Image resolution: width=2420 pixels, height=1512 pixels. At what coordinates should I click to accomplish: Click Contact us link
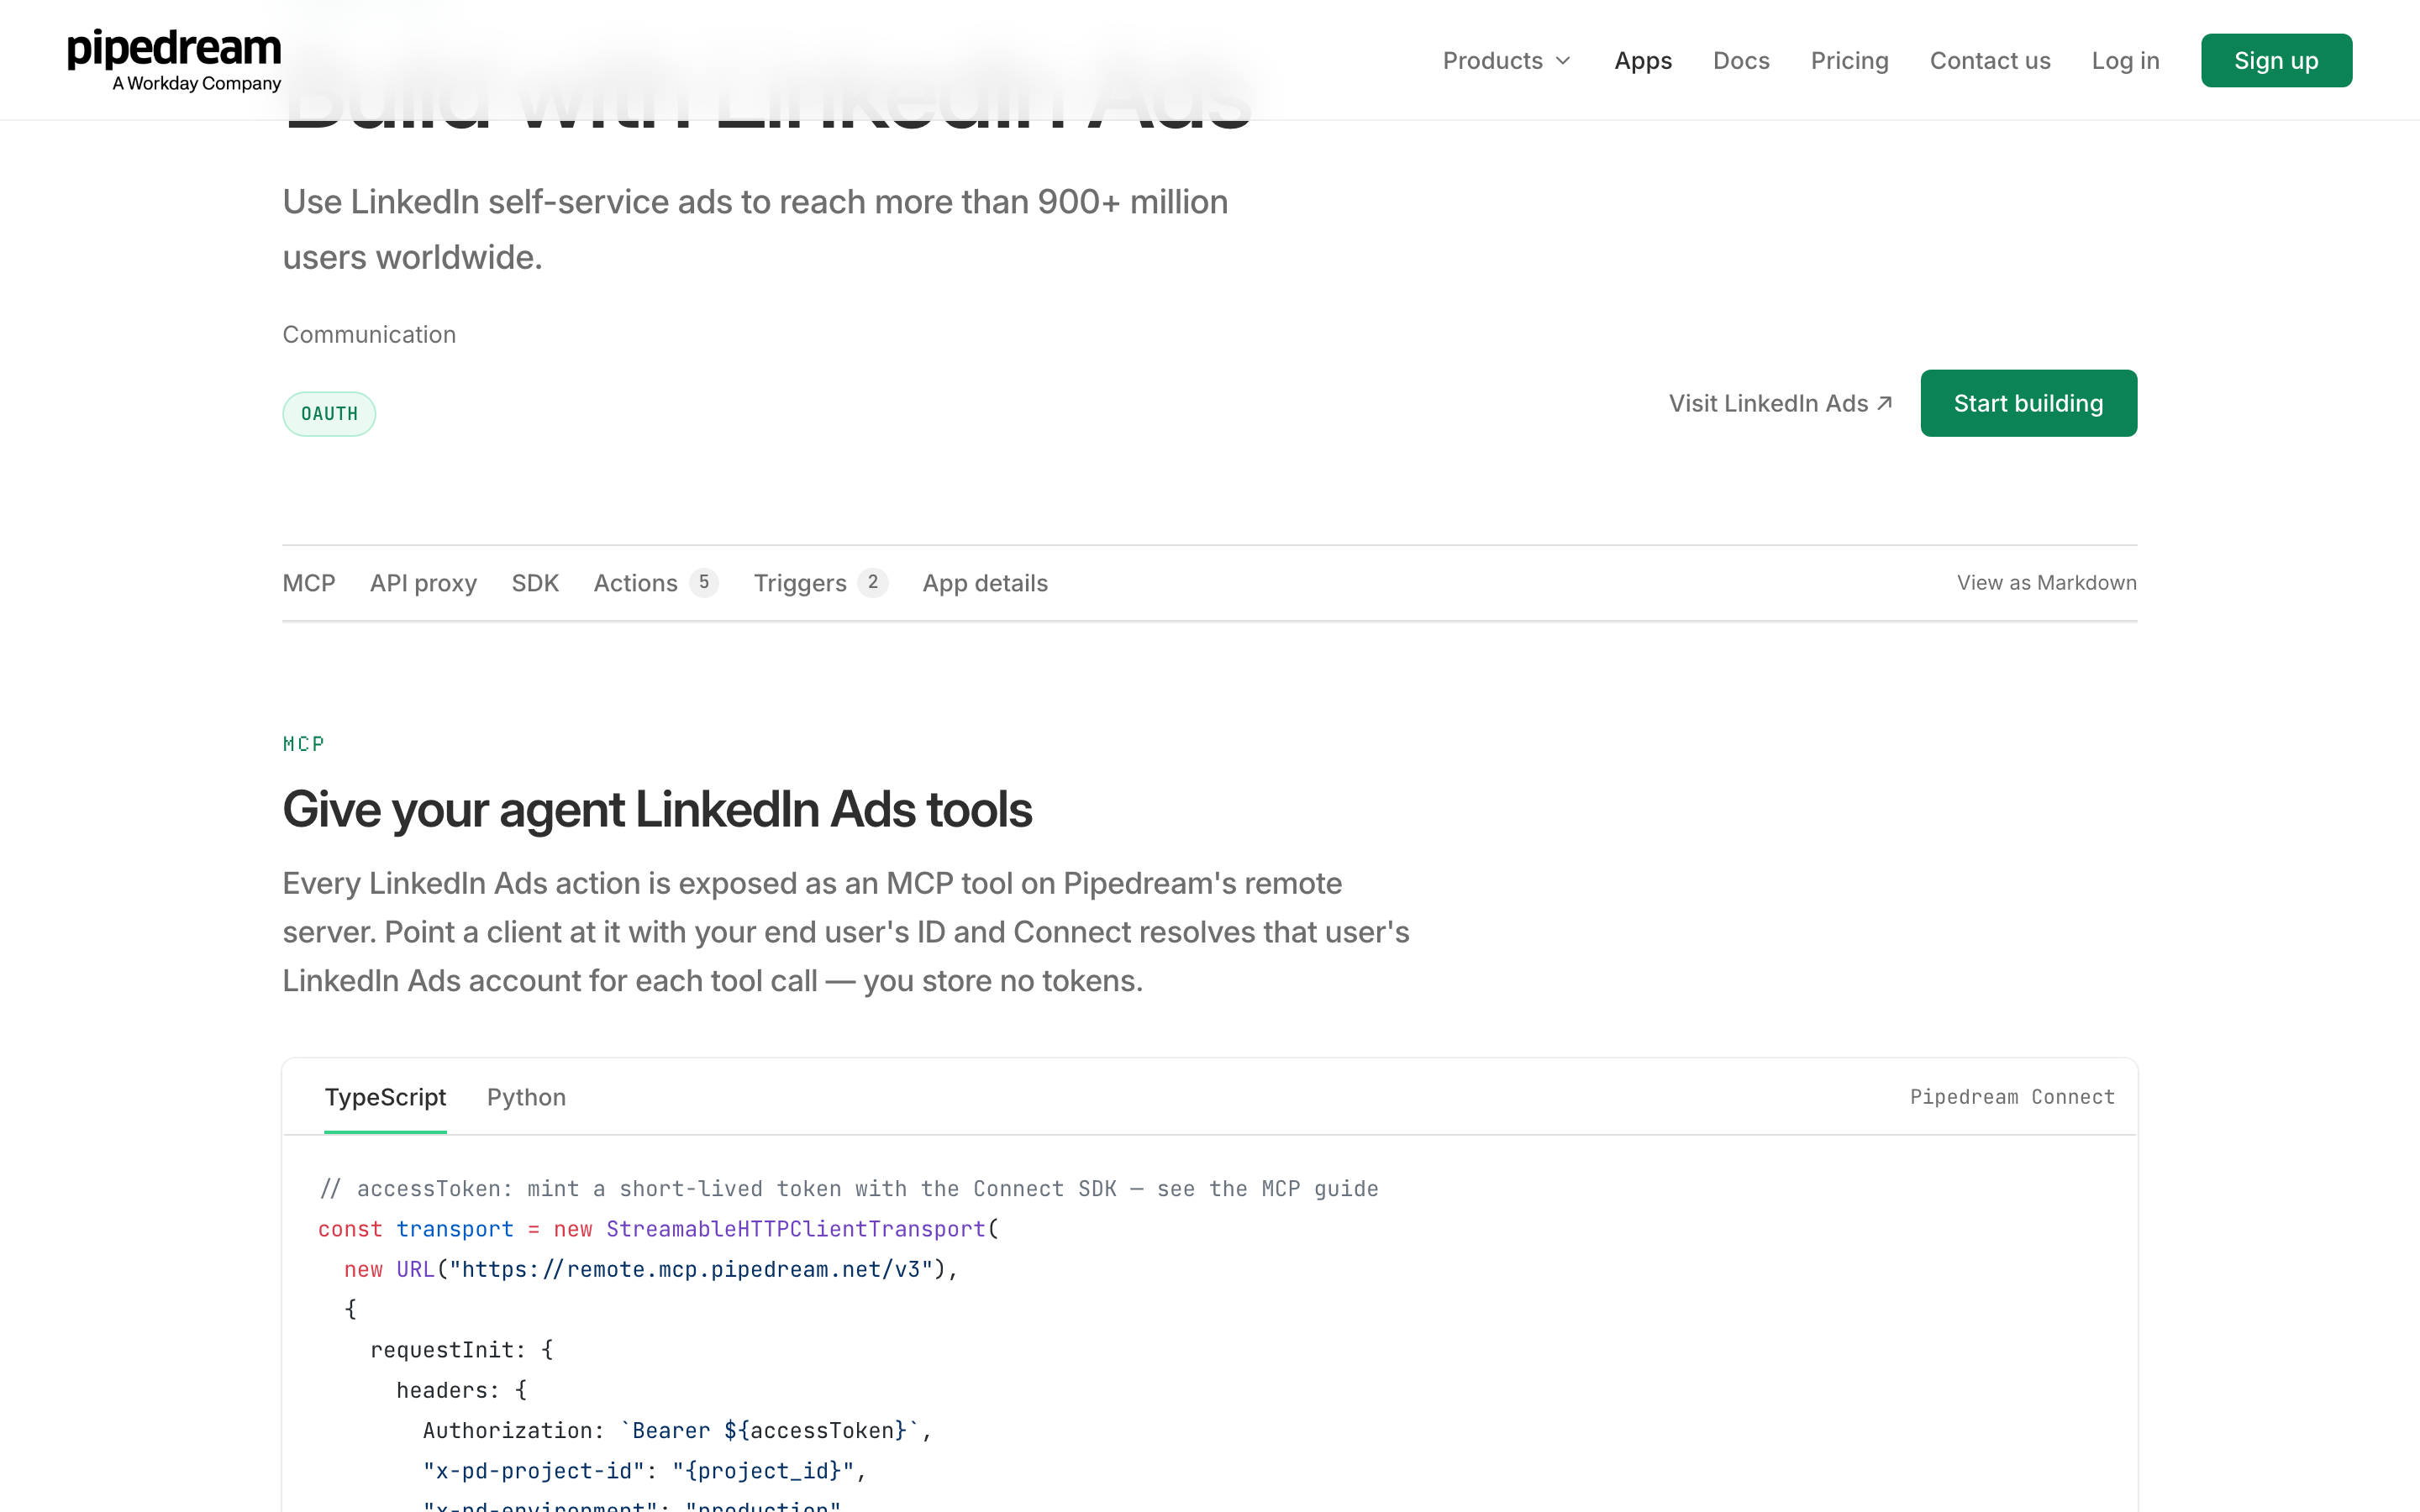tap(1990, 61)
